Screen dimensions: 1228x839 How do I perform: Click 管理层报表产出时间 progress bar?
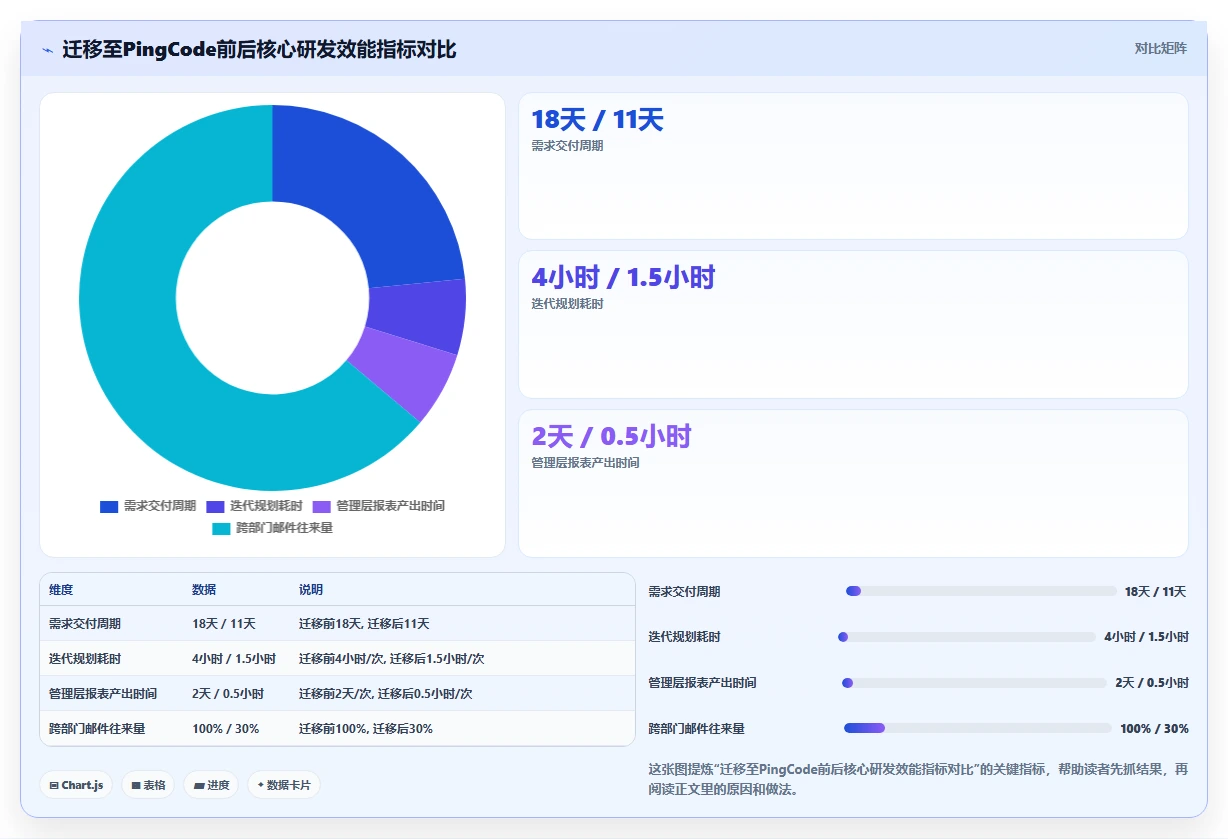pyautogui.click(x=975, y=683)
